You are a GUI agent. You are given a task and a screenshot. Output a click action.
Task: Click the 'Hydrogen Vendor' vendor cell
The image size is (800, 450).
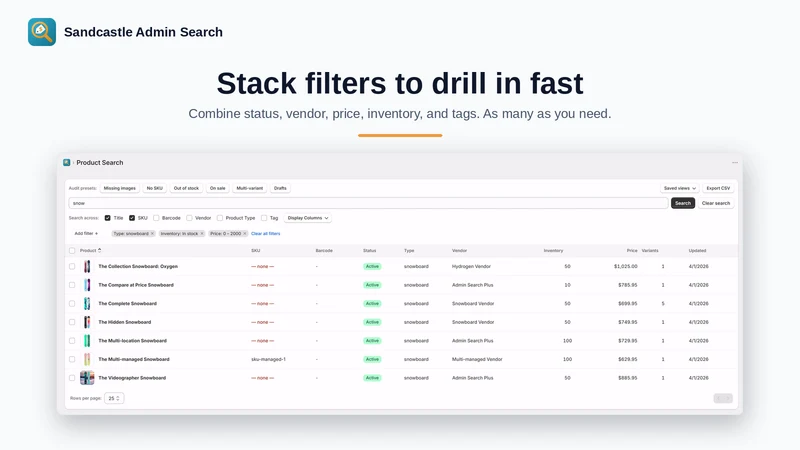(471, 266)
